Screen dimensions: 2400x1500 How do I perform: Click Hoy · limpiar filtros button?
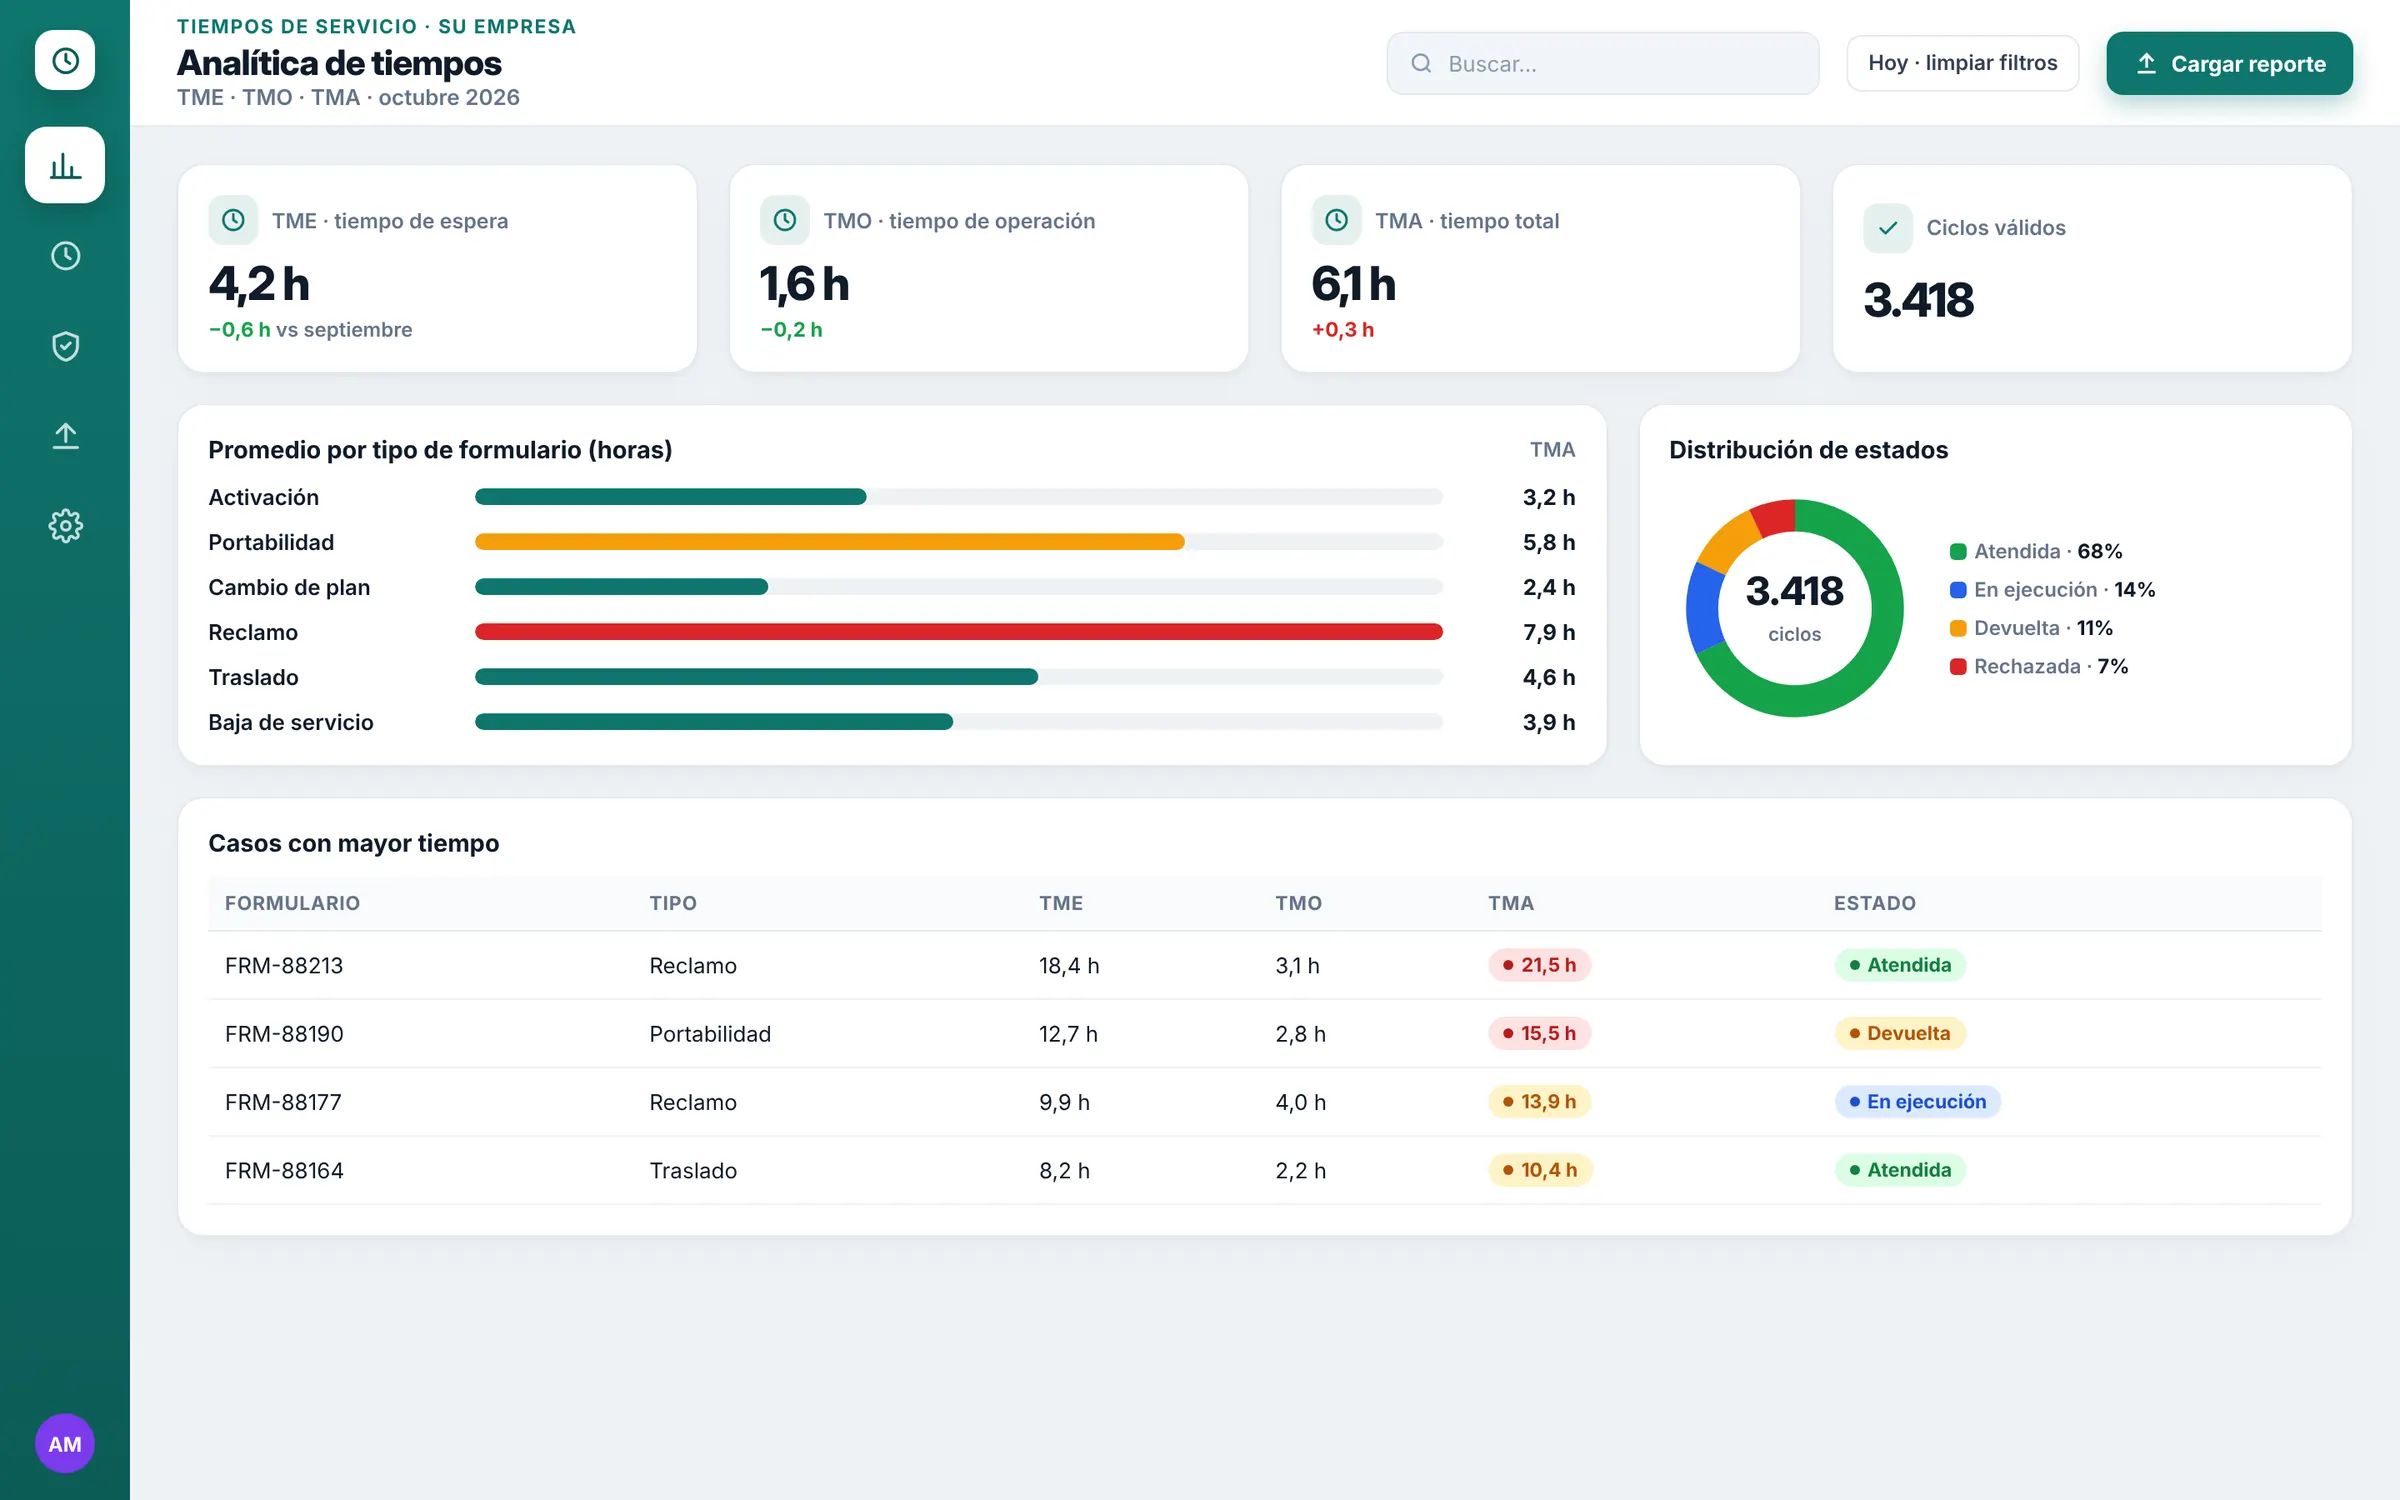click(1962, 63)
